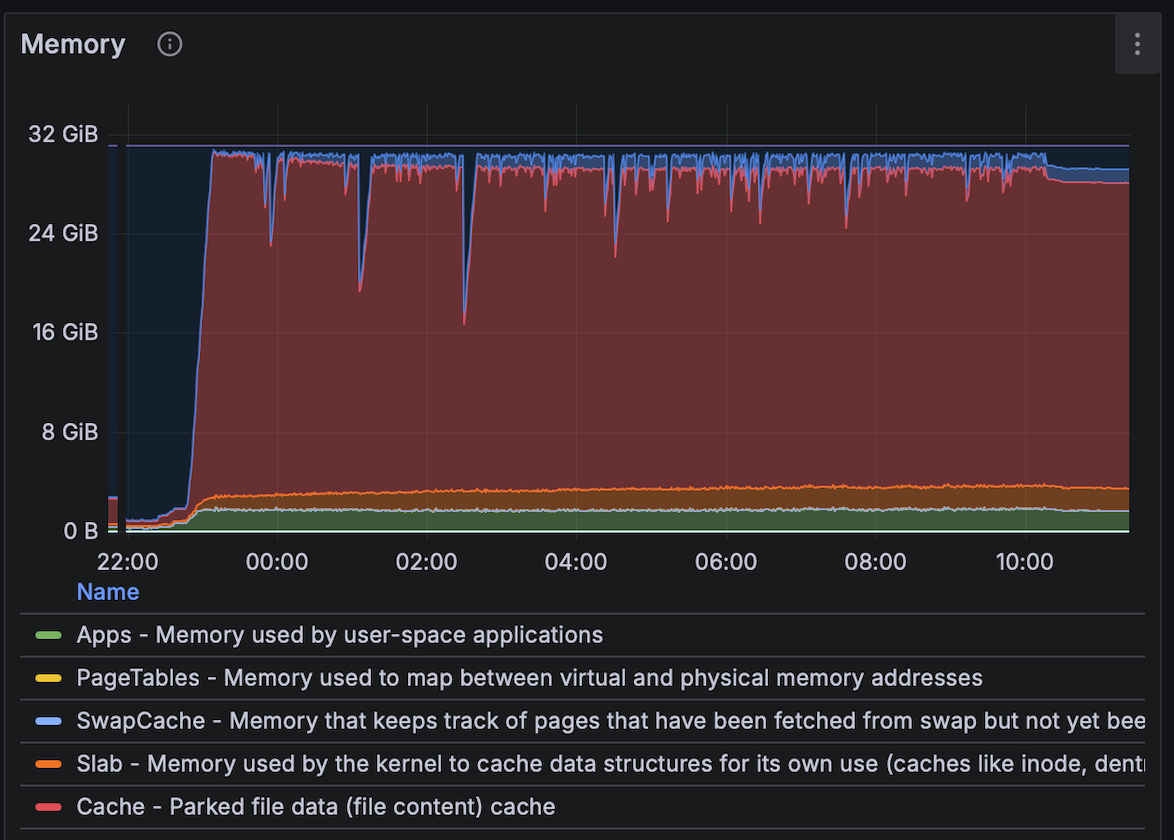
Task: Open the panel's three-dot menu
Action: point(1137,44)
